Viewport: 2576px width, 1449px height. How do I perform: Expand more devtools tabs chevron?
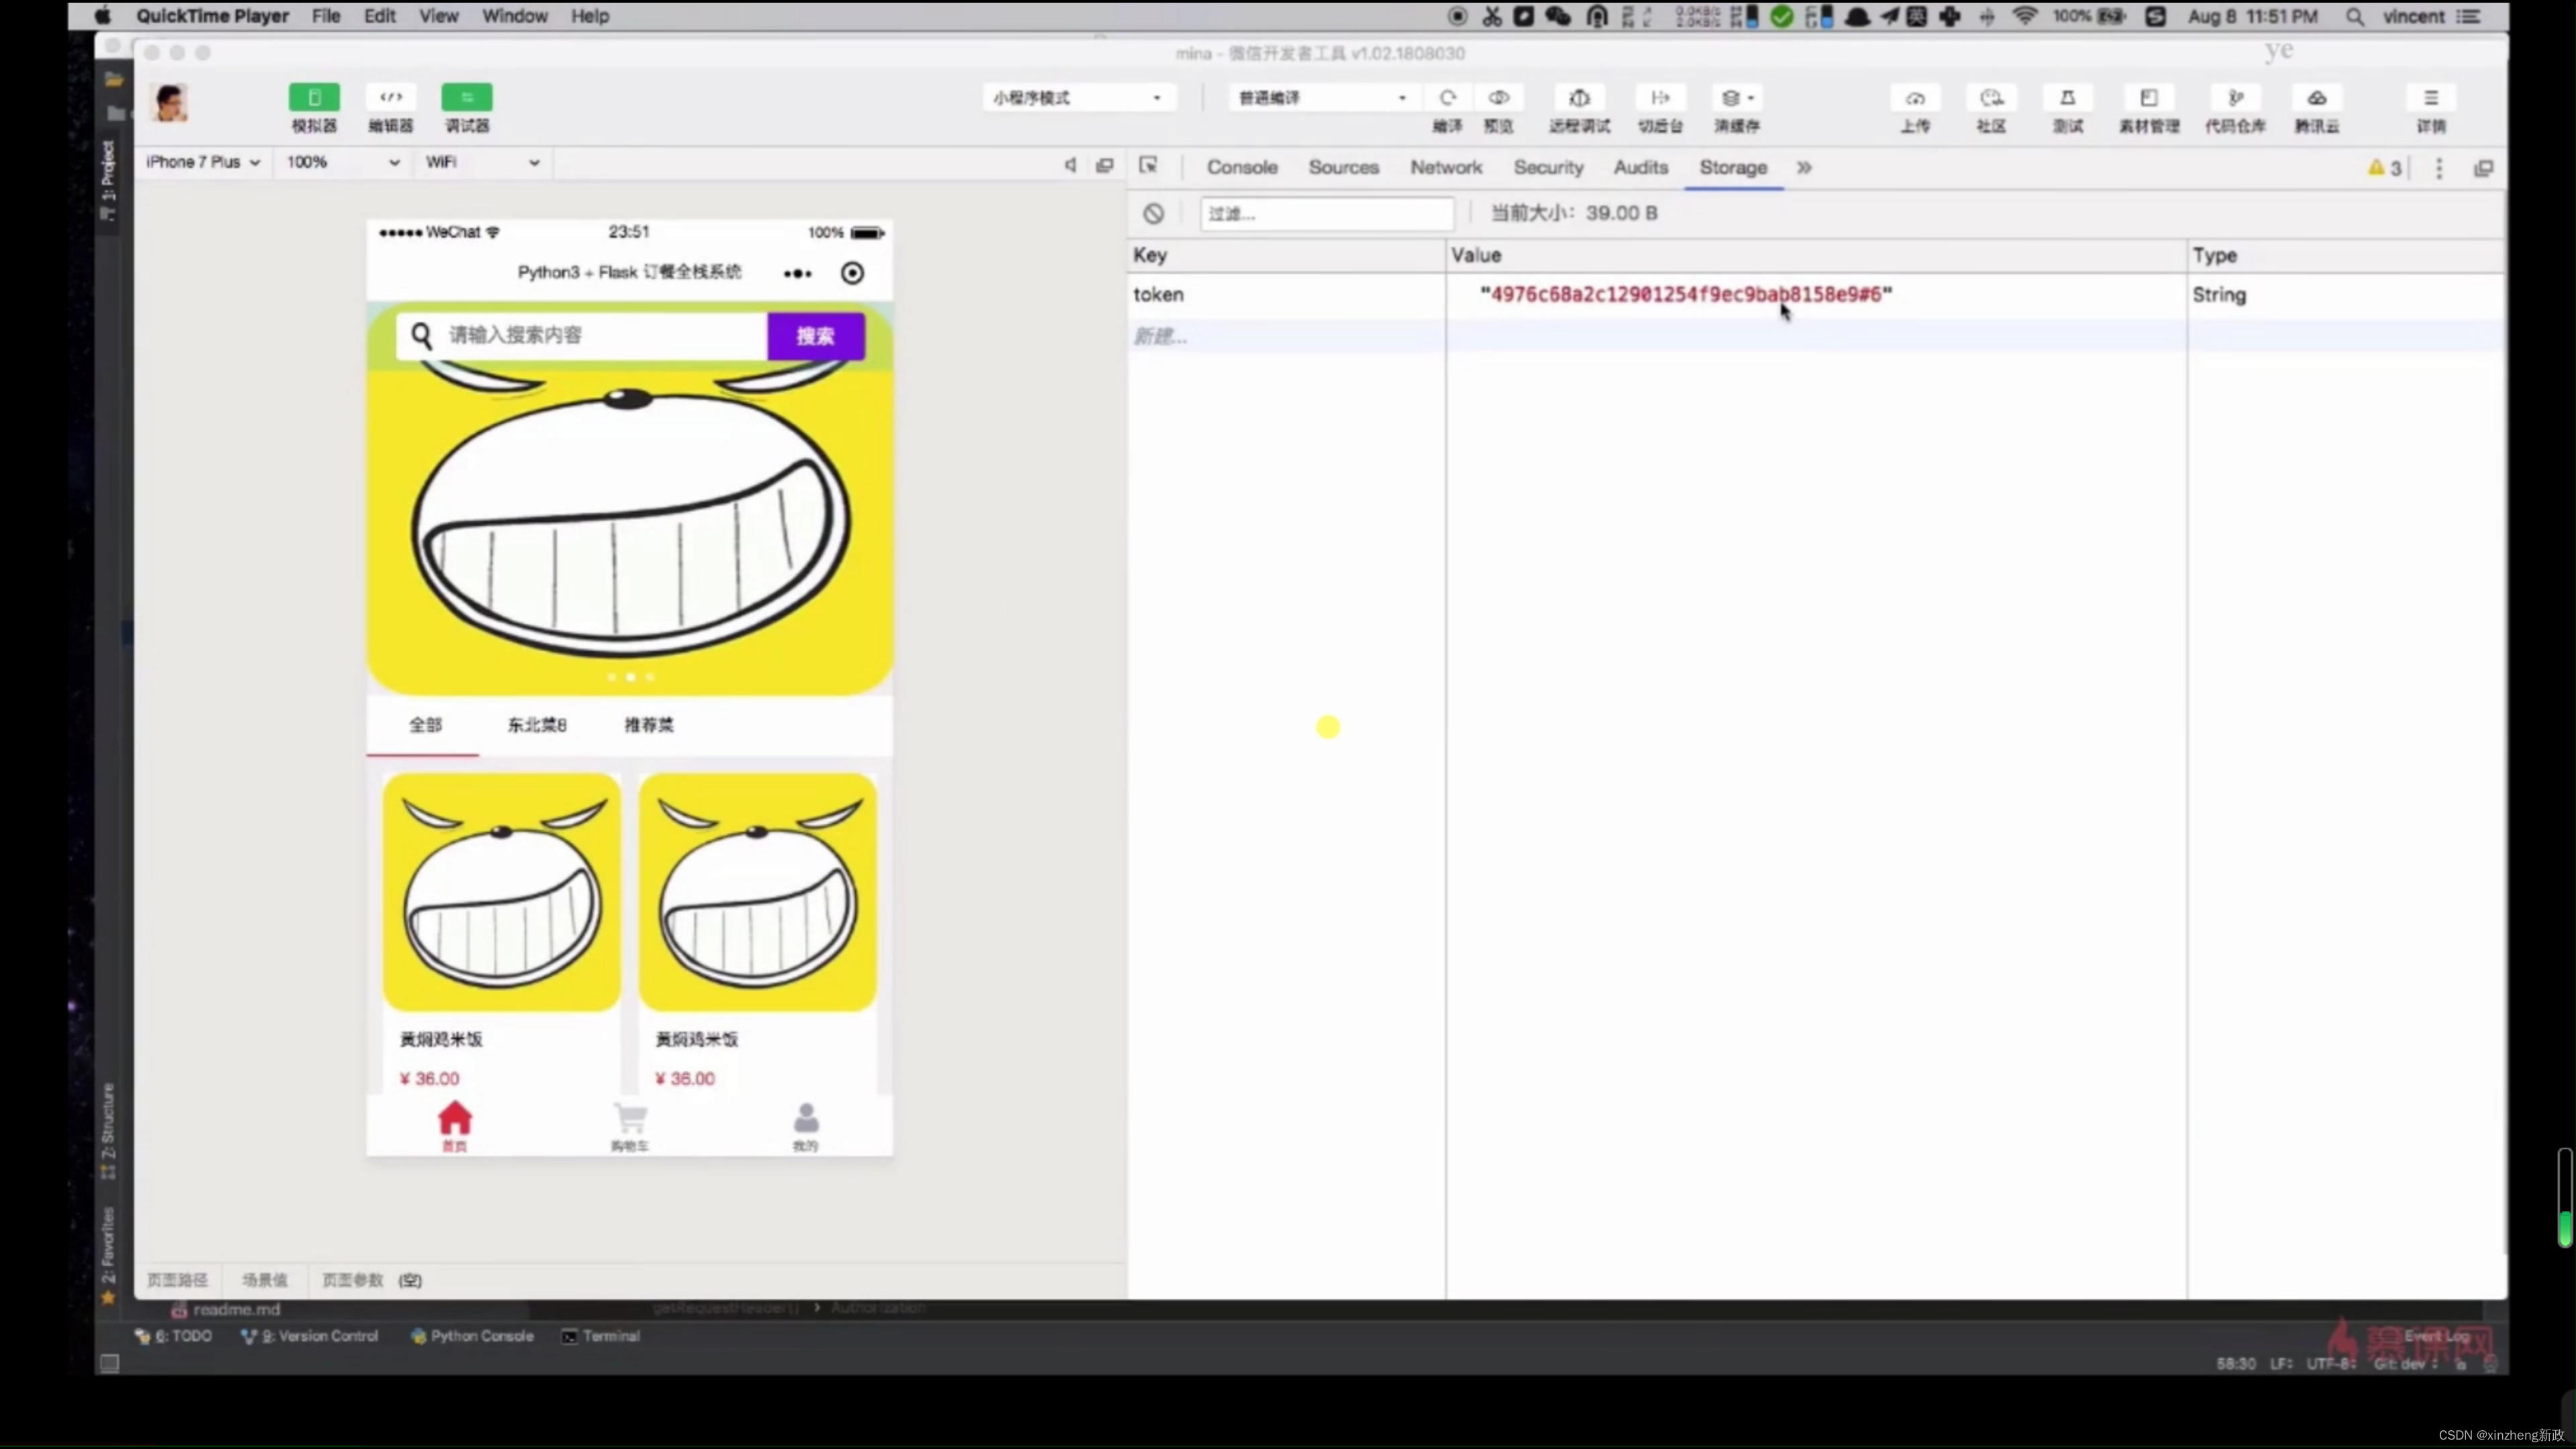click(1804, 168)
